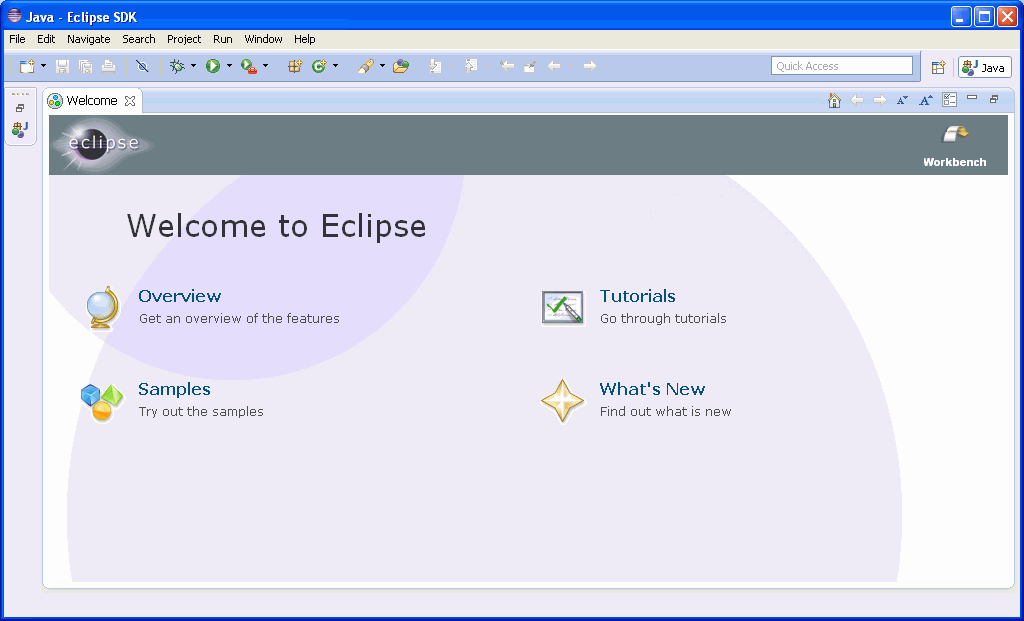Go to the Workbench
This screenshot has height=621, width=1024.
tap(955, 146)
